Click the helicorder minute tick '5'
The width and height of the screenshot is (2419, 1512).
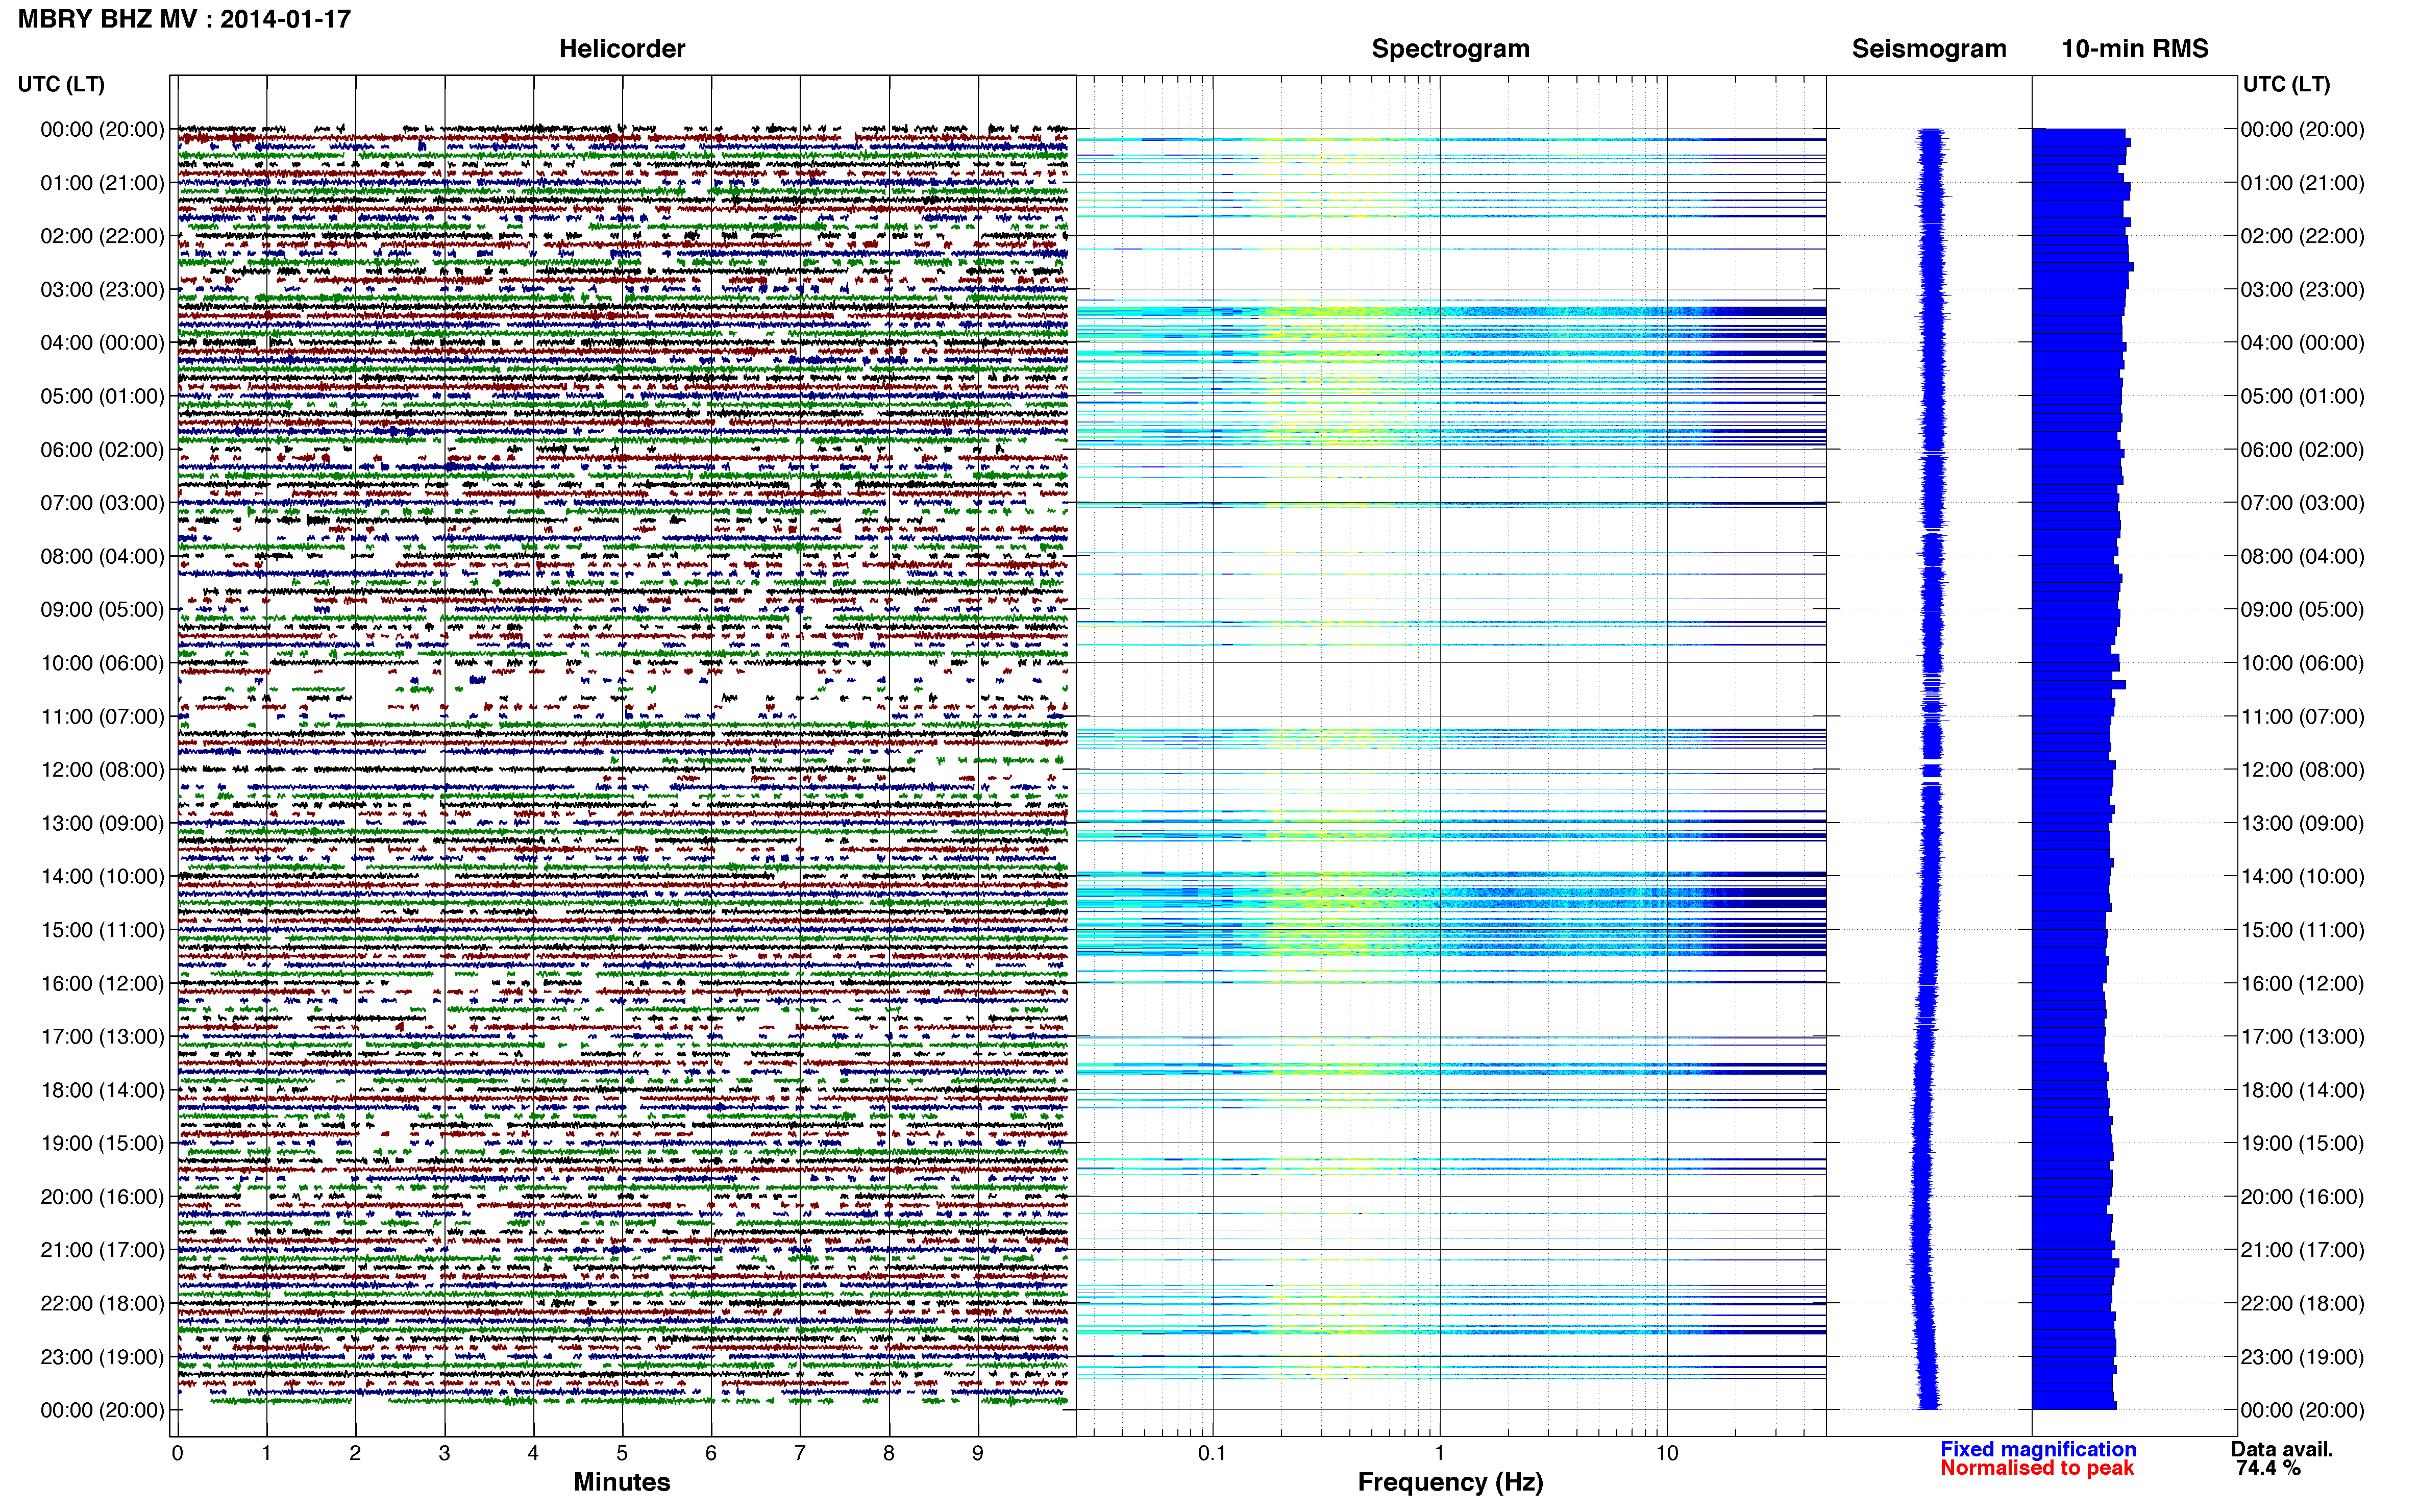(622, 1453)
